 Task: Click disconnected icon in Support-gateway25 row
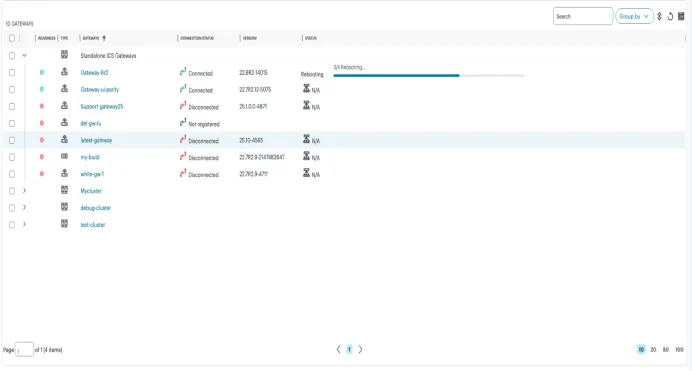[183, 105]
